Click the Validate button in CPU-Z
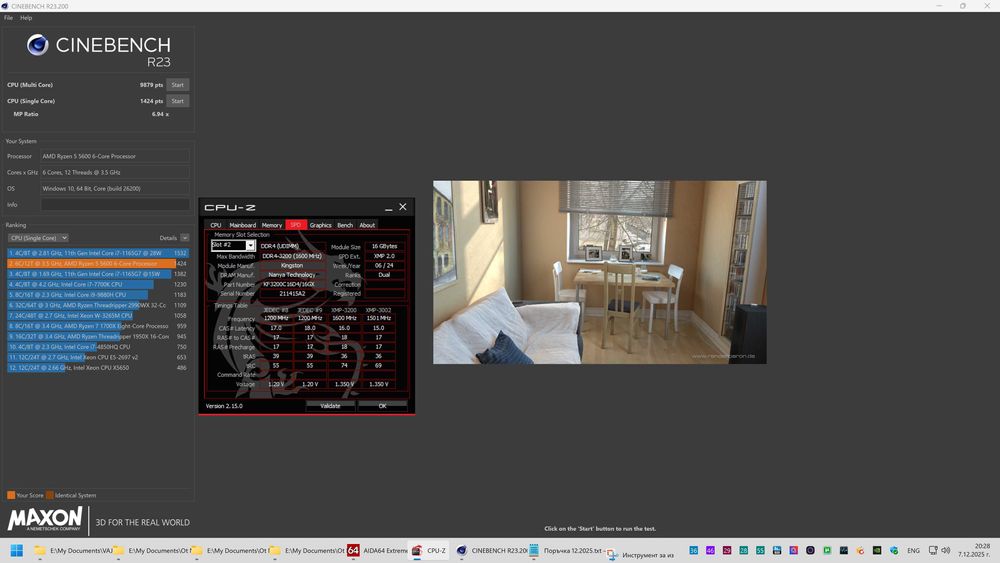1000x563 pixels. (330, 406)
